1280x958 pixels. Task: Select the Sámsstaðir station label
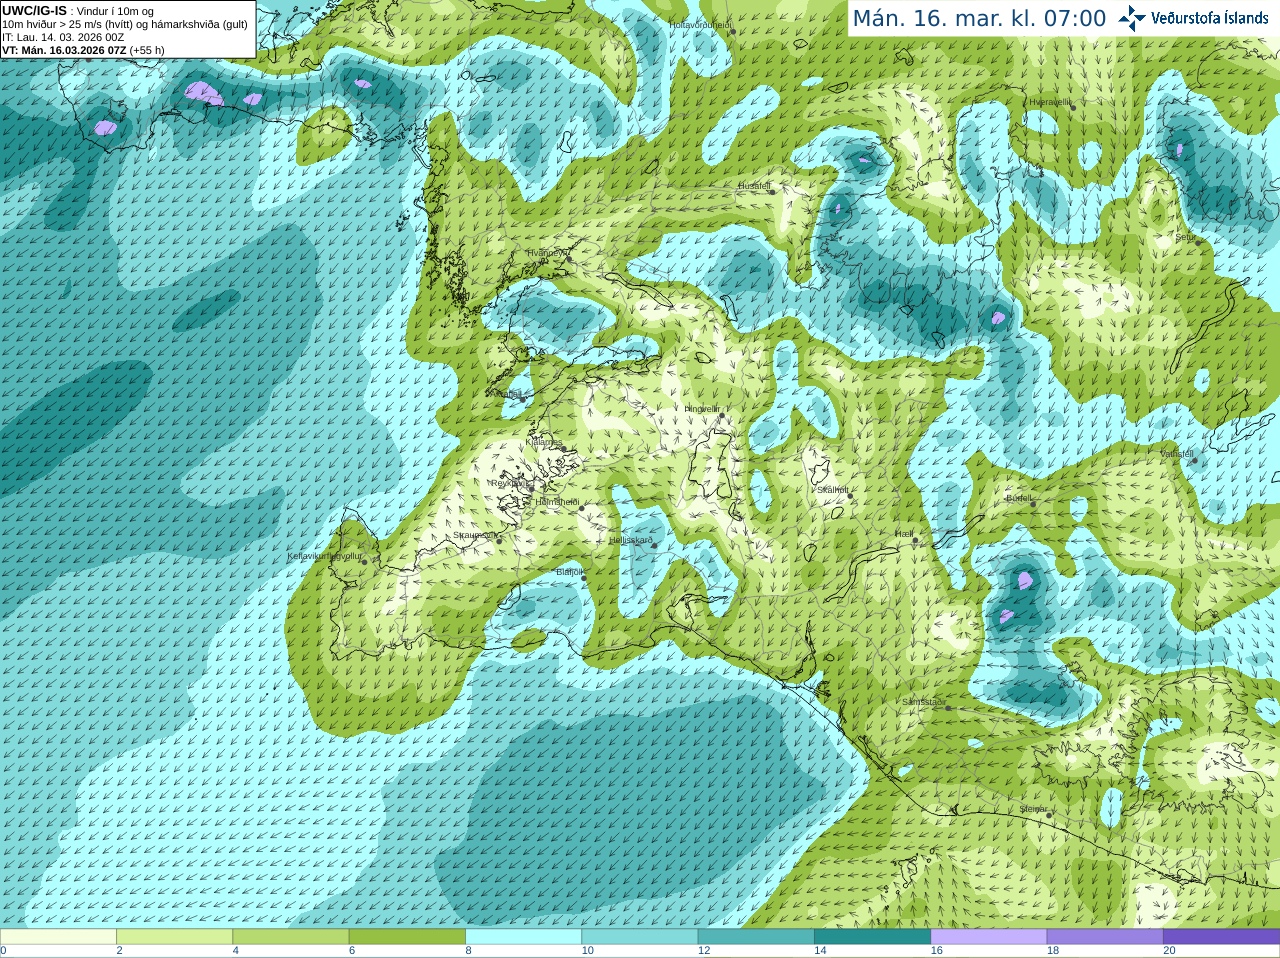[923, 702]
